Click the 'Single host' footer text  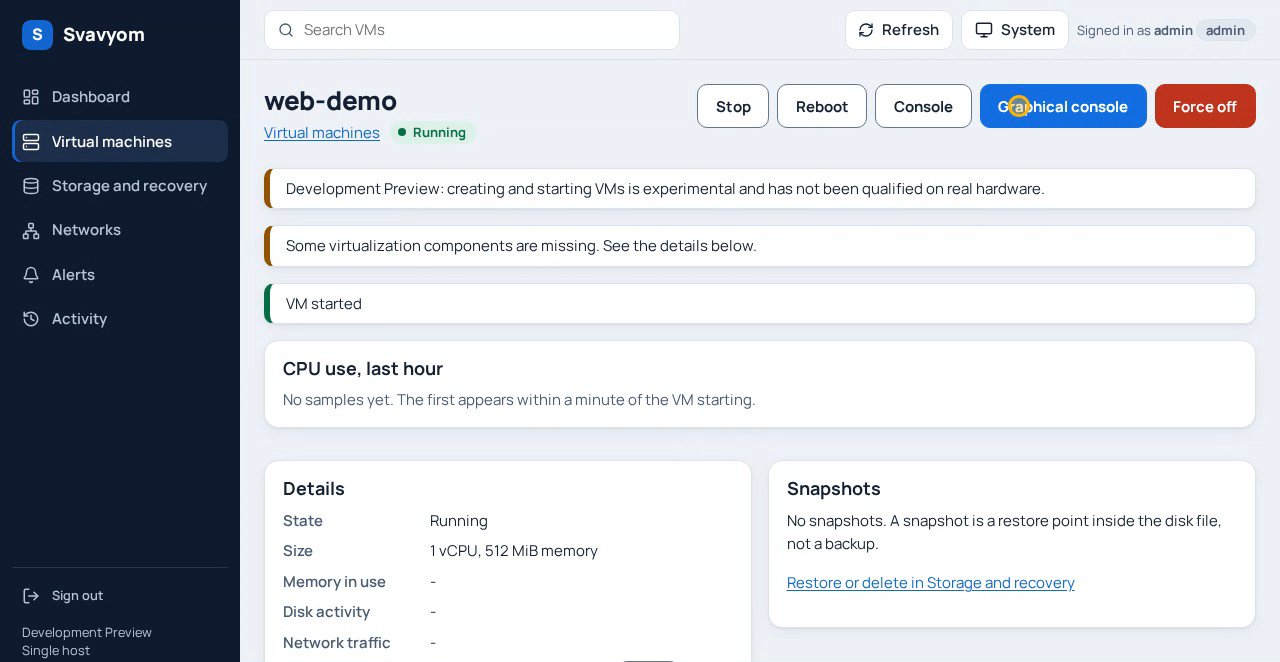point(56,651)
